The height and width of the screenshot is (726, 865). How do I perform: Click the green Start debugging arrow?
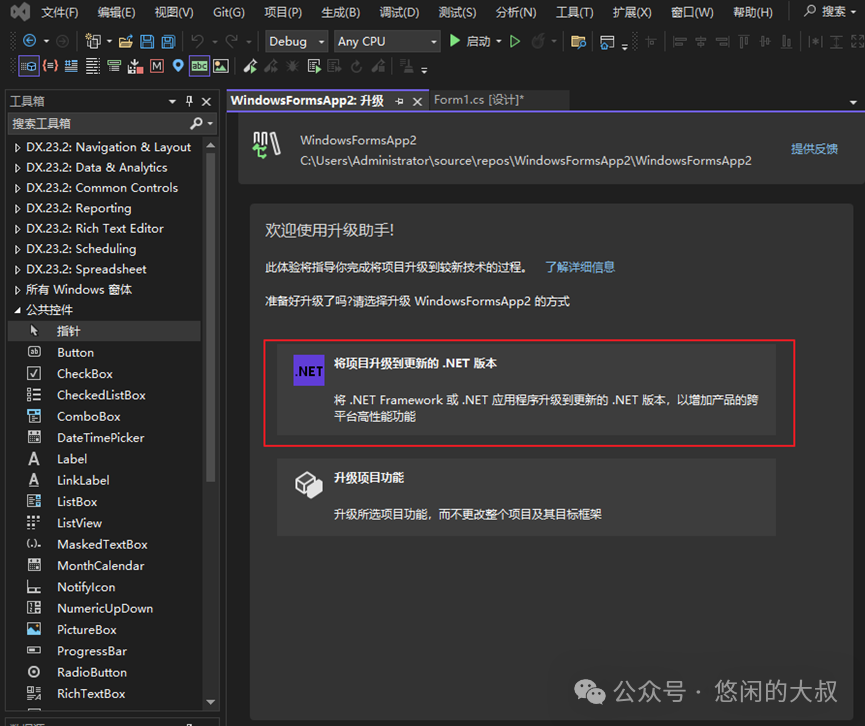click(x=455, y=41)
